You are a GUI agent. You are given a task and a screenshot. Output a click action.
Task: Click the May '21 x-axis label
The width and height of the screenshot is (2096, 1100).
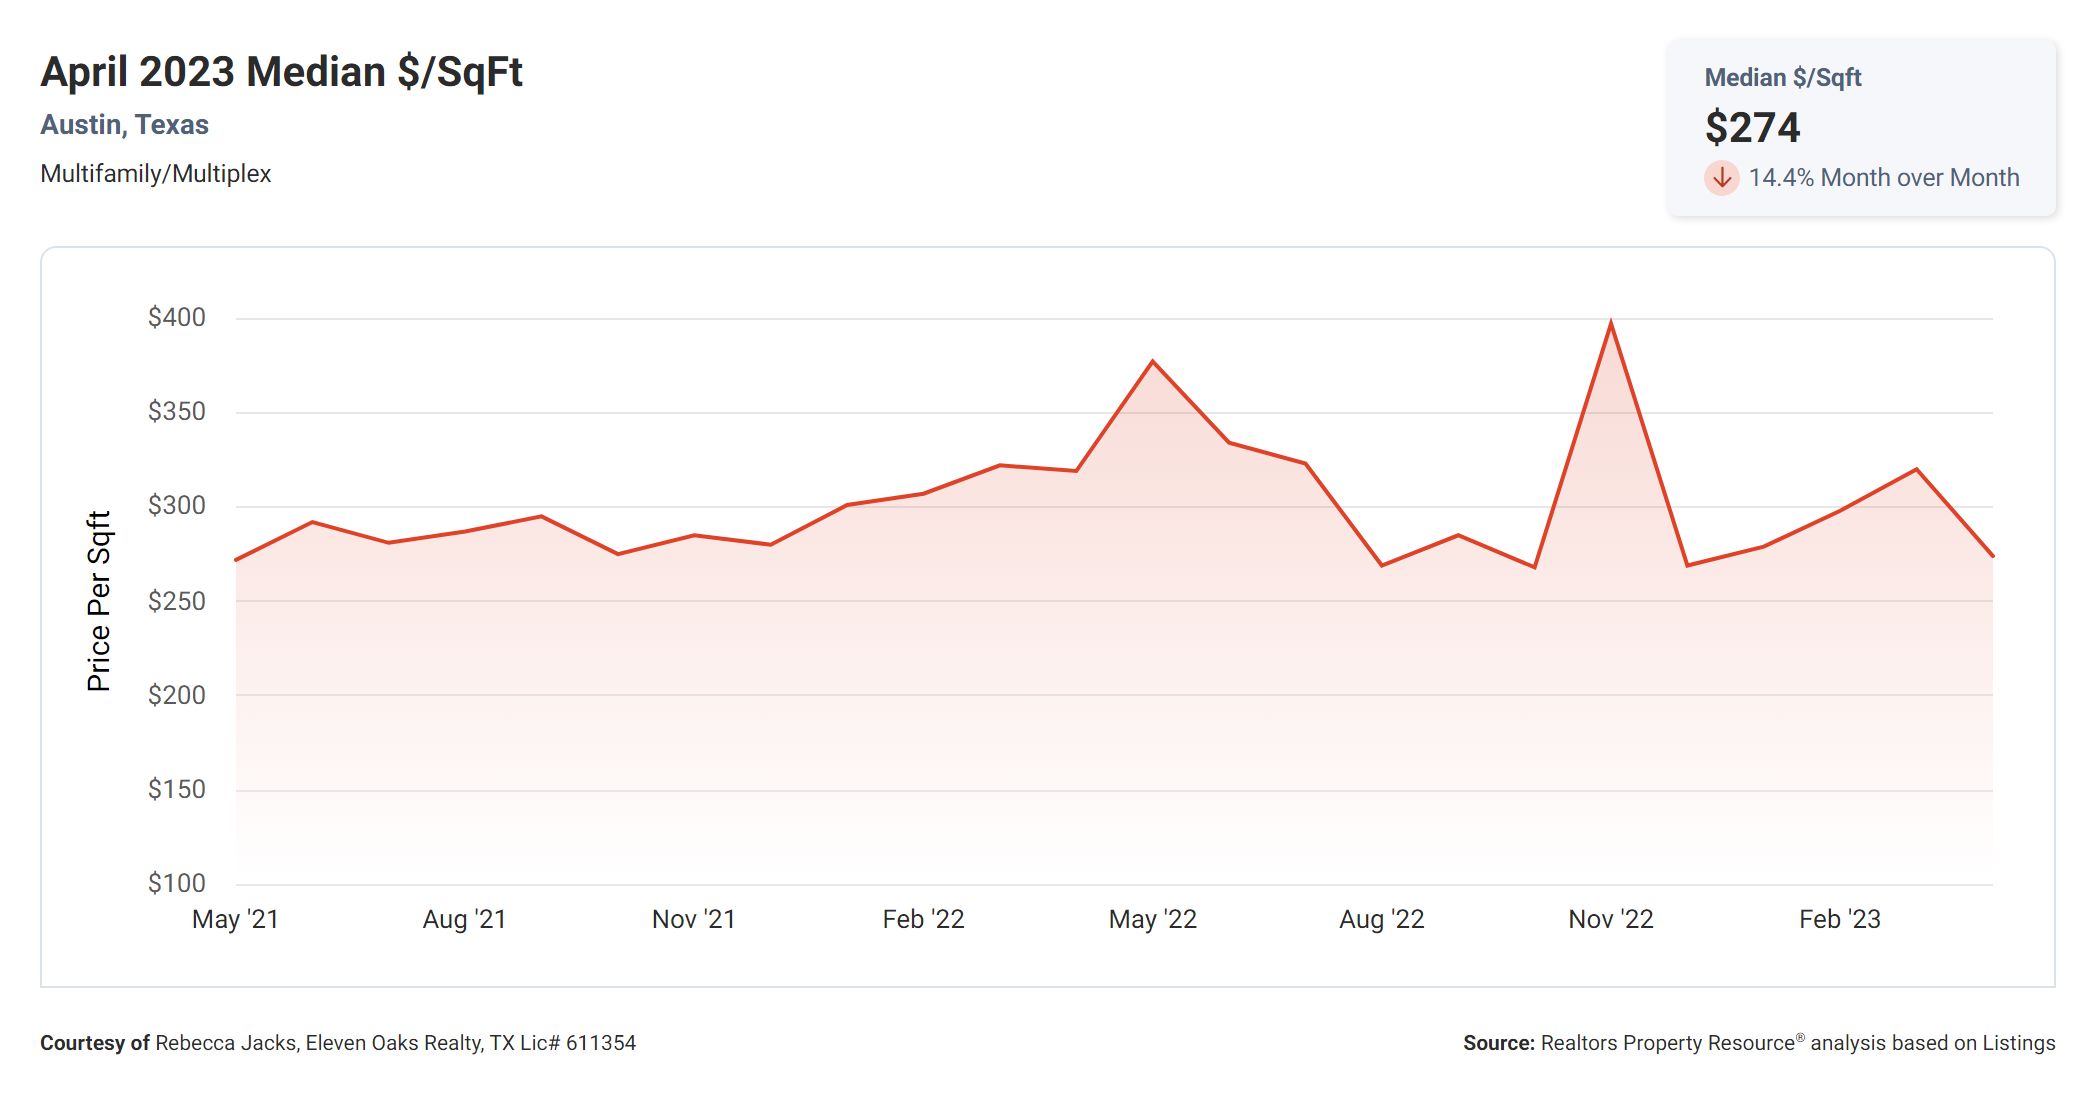(x=235, y=919)
